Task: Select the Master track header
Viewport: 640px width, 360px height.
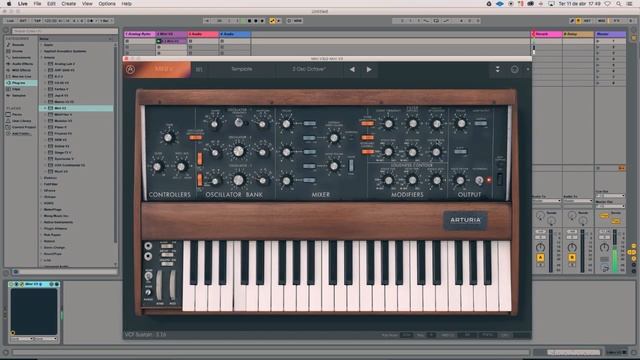Action: (610, 34)
